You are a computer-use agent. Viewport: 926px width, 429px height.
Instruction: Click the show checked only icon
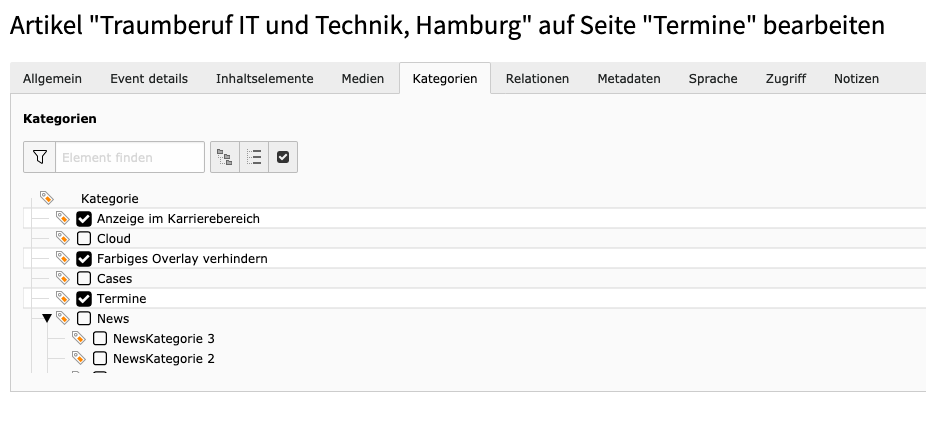283,157
